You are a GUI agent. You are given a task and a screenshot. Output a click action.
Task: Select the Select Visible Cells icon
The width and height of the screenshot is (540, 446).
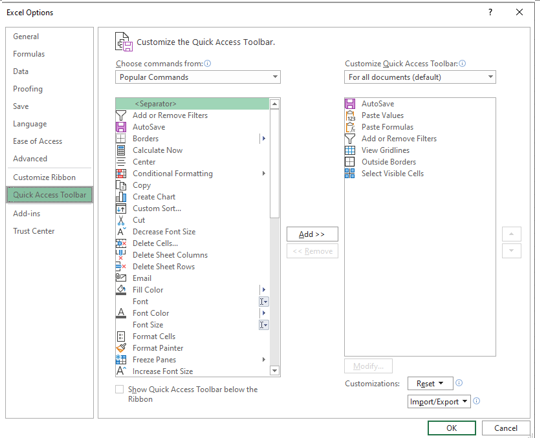tap(350, 174)
